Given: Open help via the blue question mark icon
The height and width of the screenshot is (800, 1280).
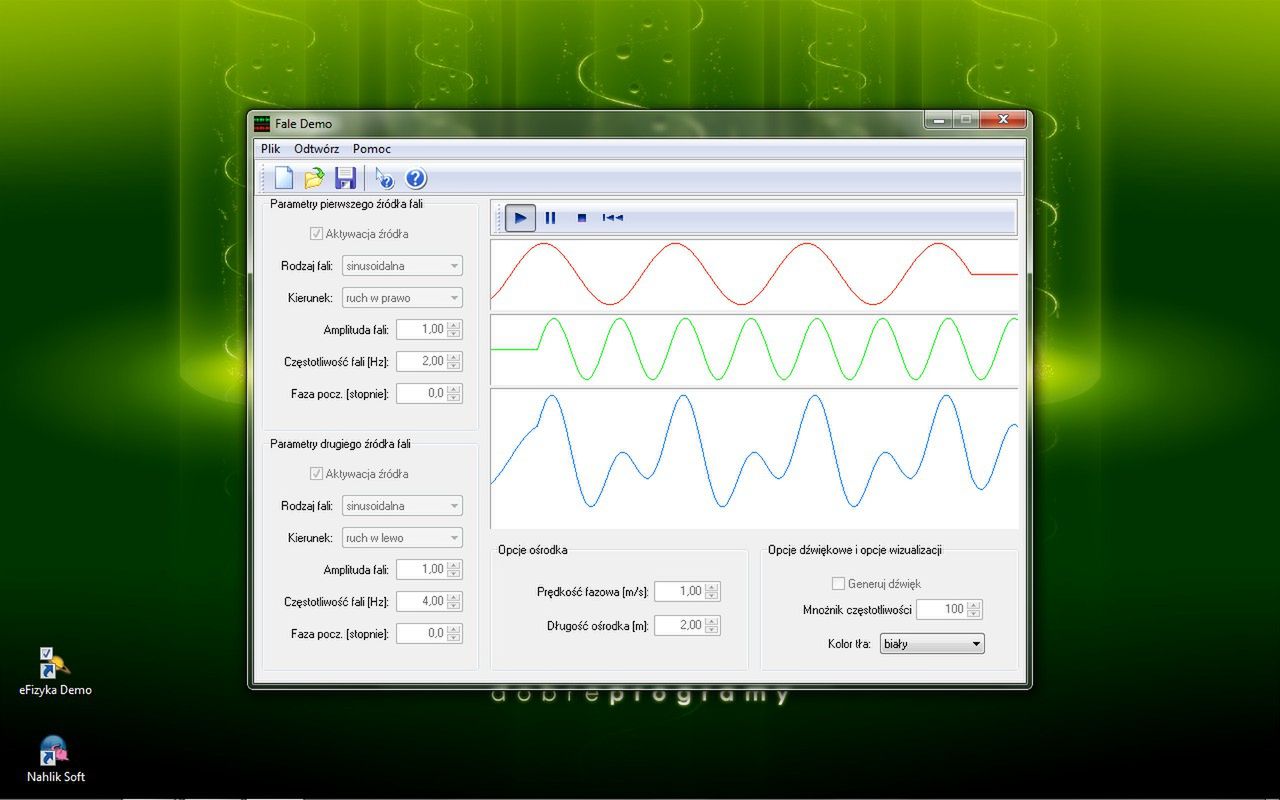Looking at the screenshot, I should (416, 178).
